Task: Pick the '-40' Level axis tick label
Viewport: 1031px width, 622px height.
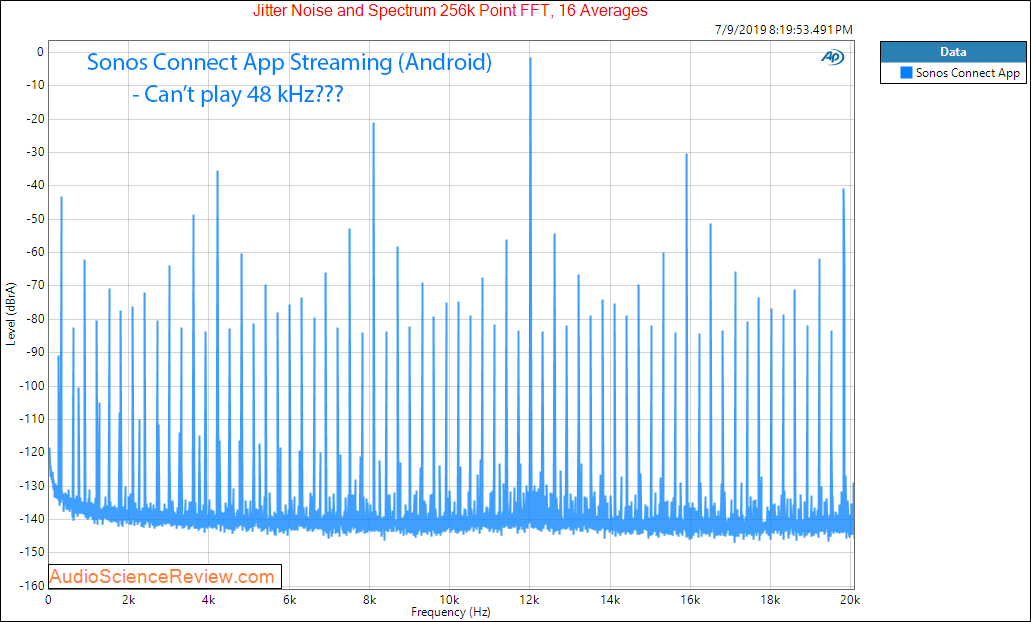Action: tap(34, 185)
